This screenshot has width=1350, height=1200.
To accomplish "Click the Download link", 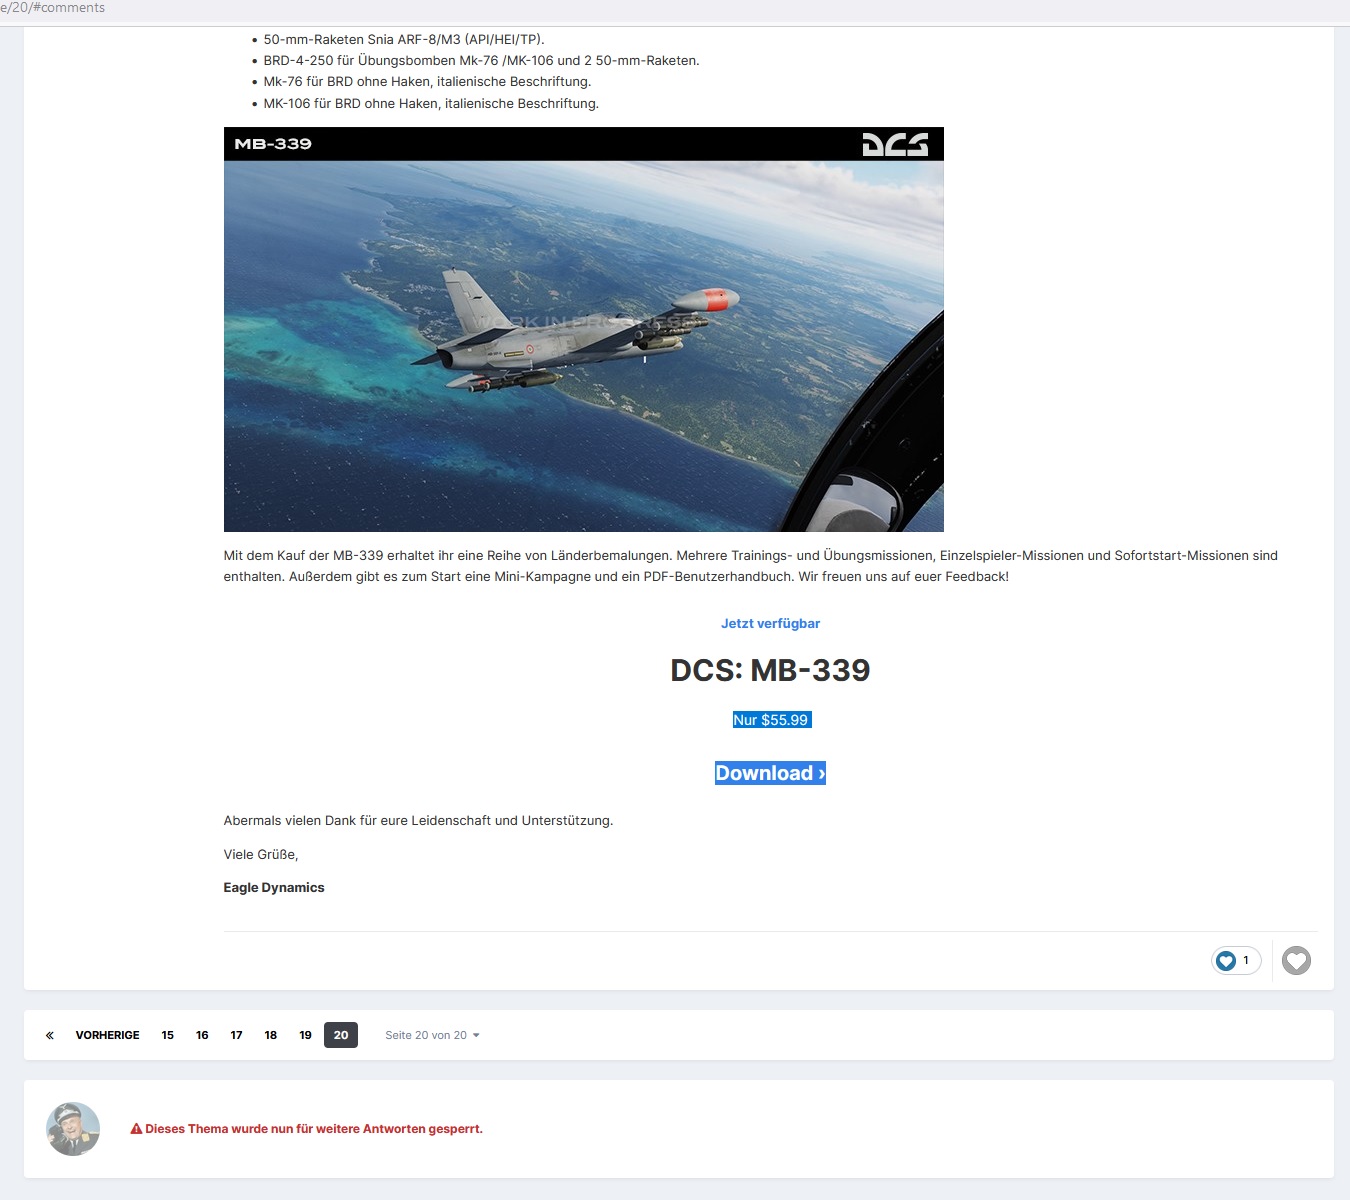I will [770, 773].
